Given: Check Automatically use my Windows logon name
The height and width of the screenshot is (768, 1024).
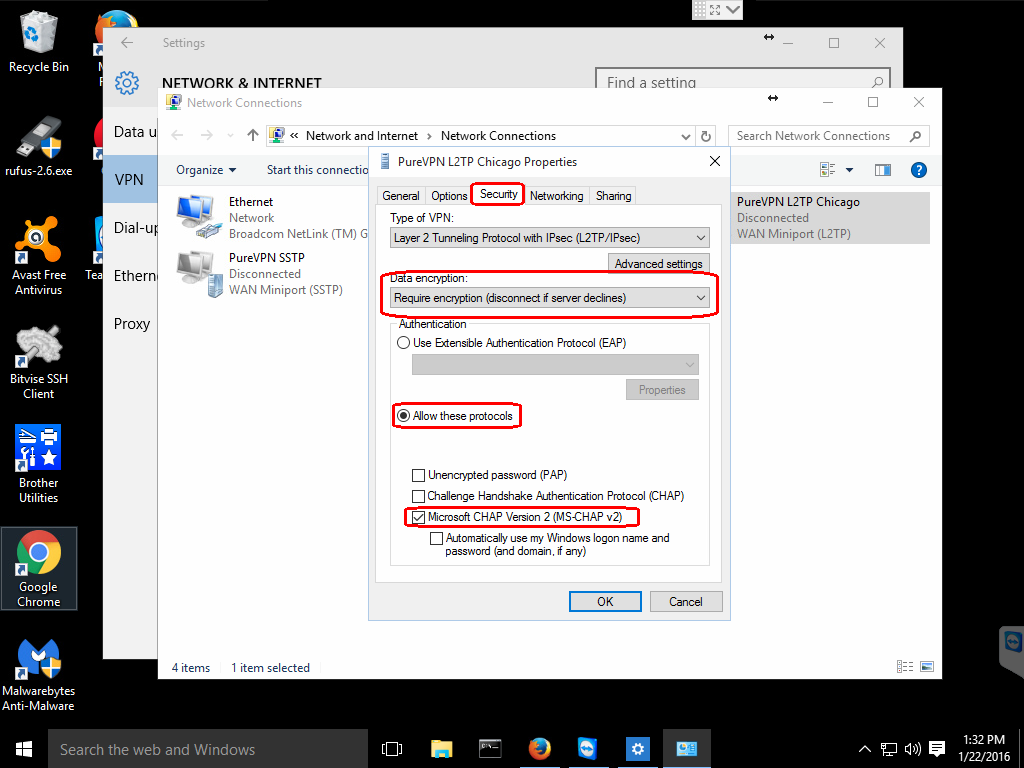Looking at the screenshot, I should (x=436, y=539).
